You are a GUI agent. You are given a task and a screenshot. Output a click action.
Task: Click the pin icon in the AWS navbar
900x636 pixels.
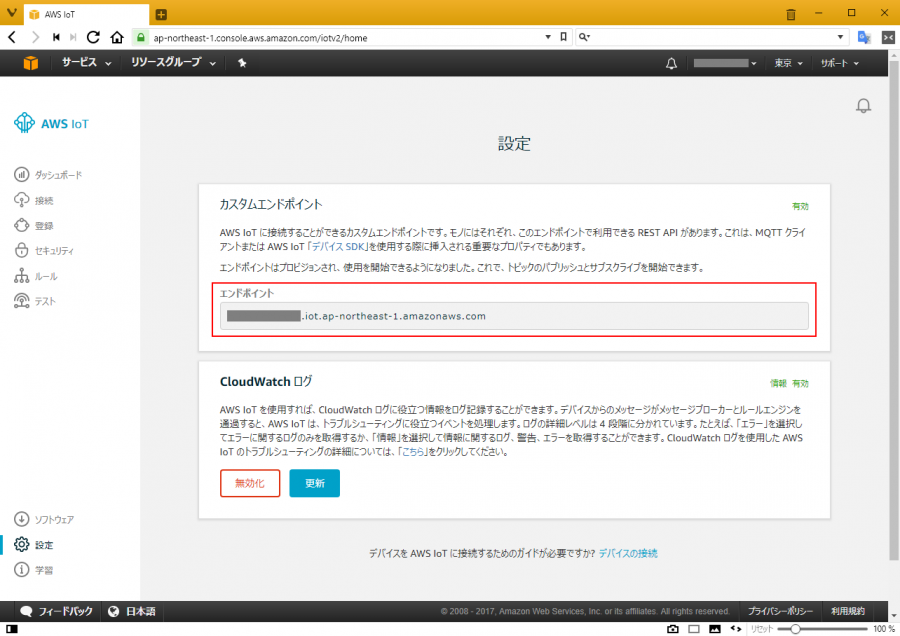[x=242, y=63]
